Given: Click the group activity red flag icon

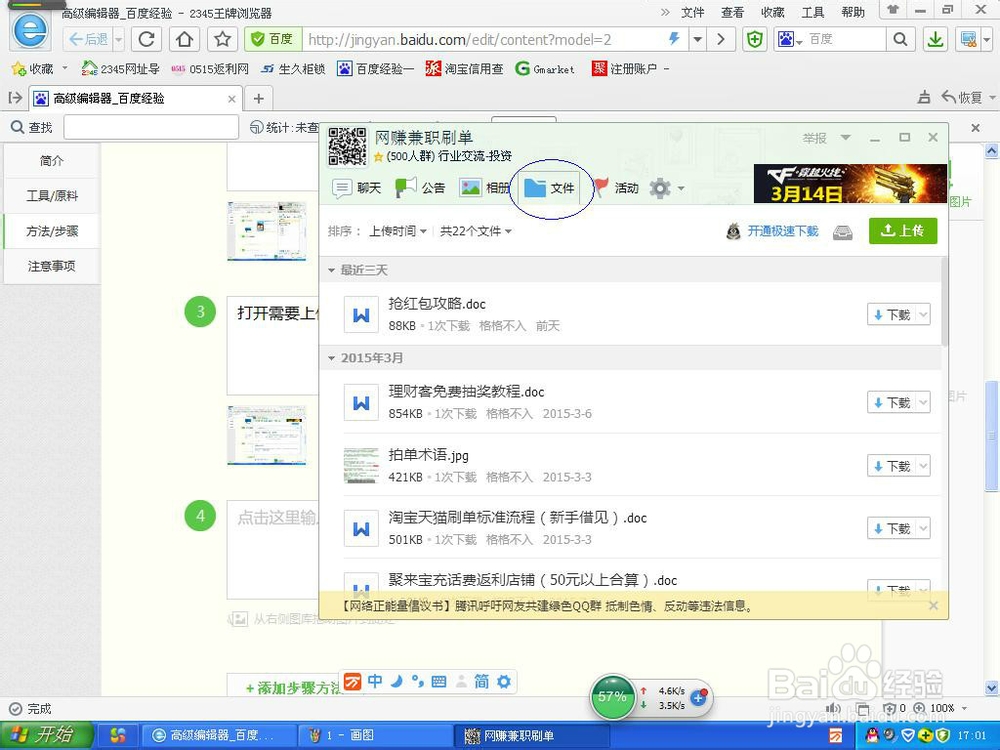Looking at the screenshot, I should [x=601, y=188].
